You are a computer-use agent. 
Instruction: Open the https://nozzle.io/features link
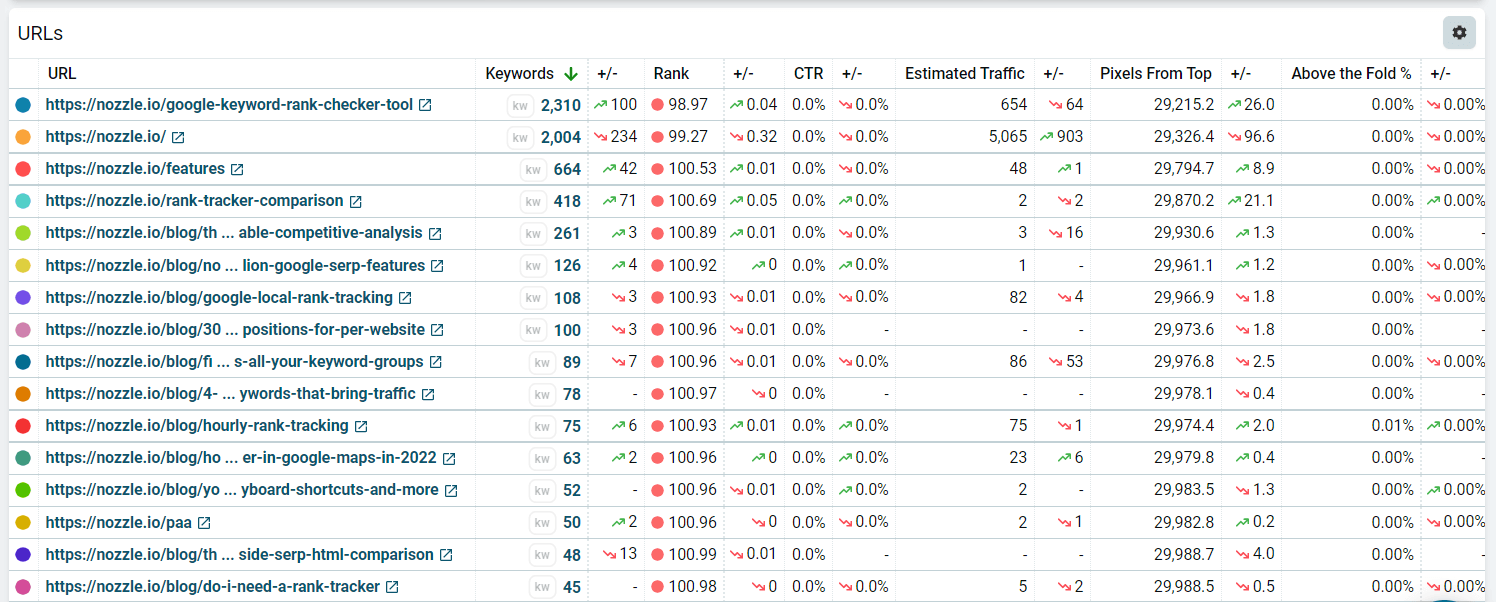click(135, 169)
